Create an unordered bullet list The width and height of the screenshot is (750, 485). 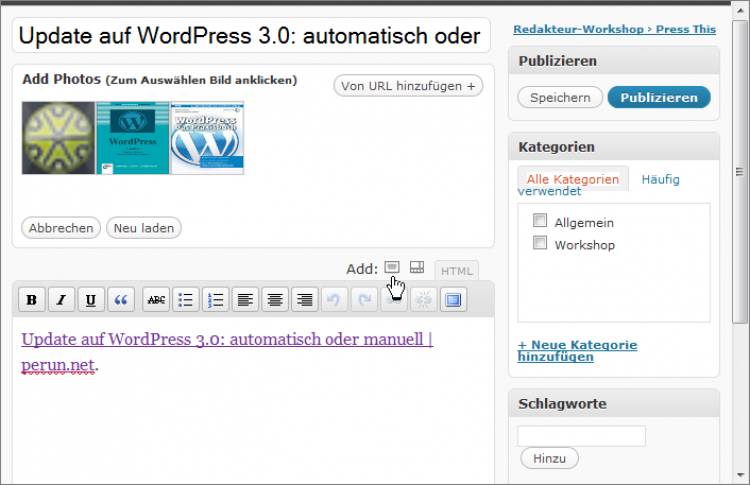(186, 299)
